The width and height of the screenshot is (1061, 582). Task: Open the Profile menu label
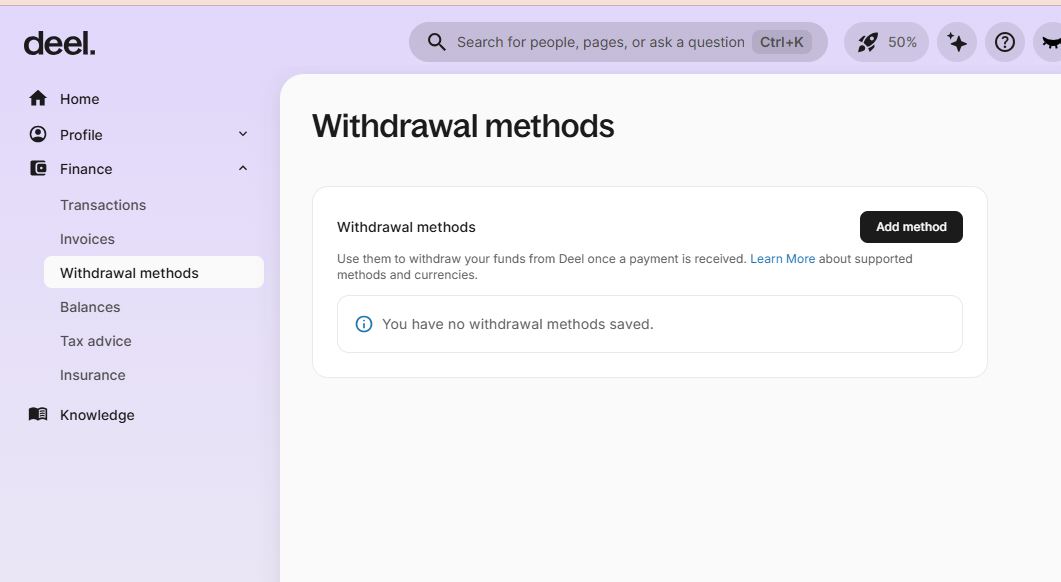(x=81, y=135)
